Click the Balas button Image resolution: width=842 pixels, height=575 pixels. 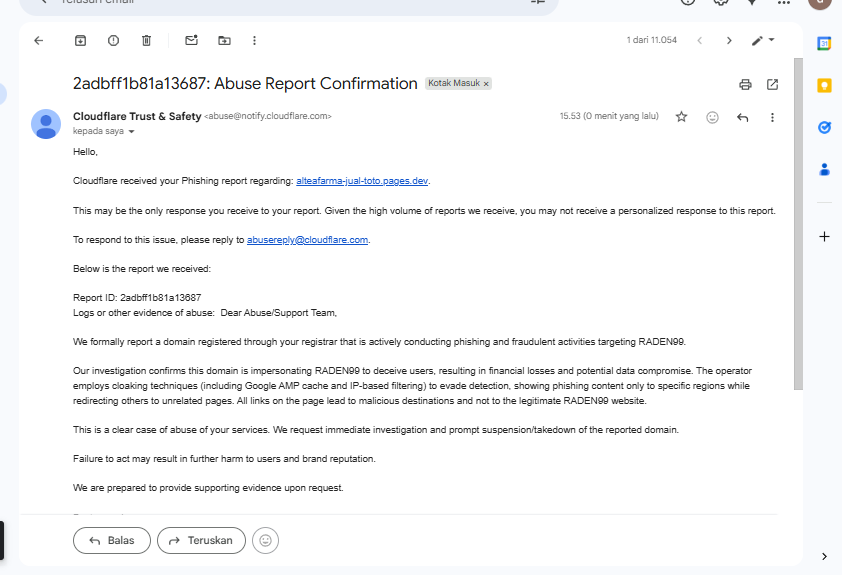click(x=111, y=540)
